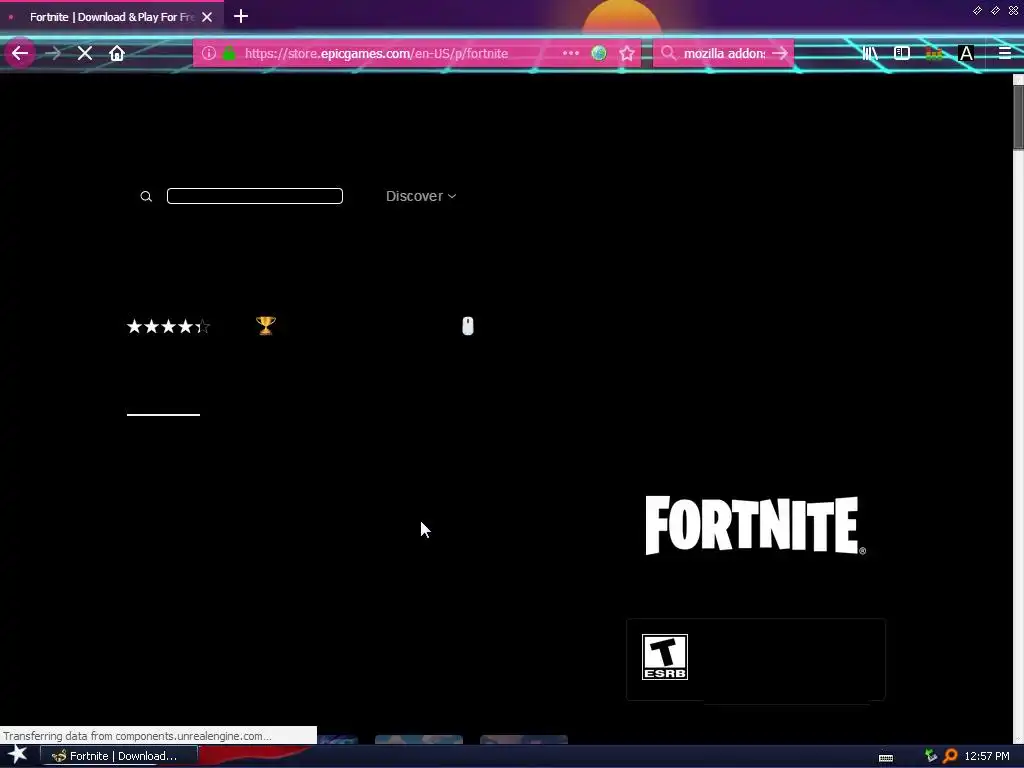Open the hamburger application menu
This screenshot has height=768, width=1024.
point(1005,53)
